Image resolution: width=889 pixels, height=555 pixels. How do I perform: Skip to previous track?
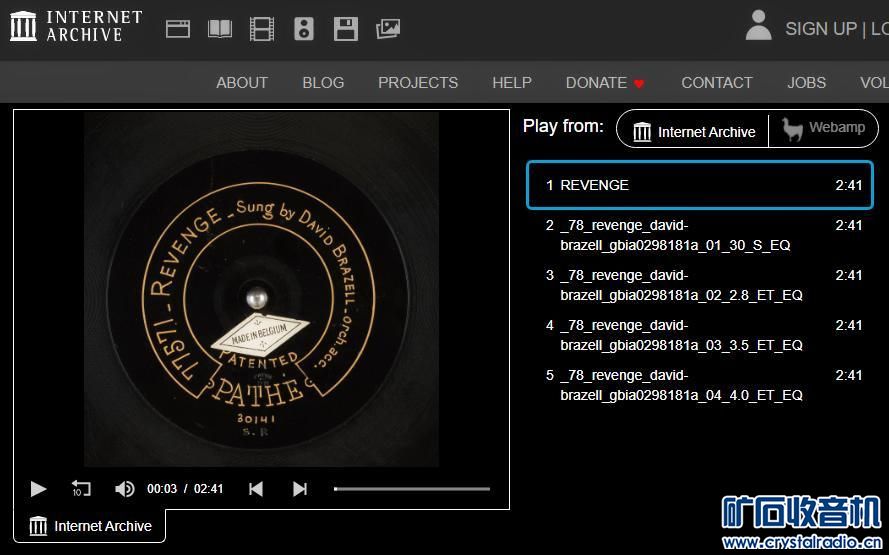[256, 489]
